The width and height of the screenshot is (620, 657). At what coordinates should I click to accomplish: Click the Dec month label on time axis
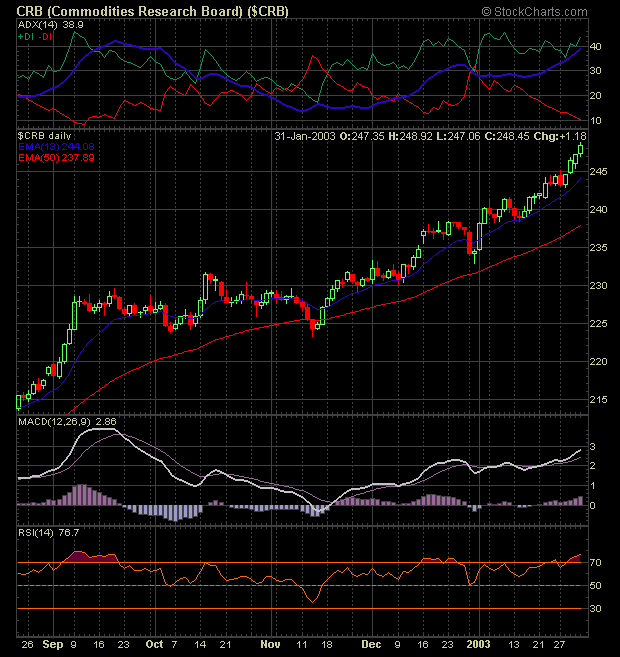tap(372, 644)
